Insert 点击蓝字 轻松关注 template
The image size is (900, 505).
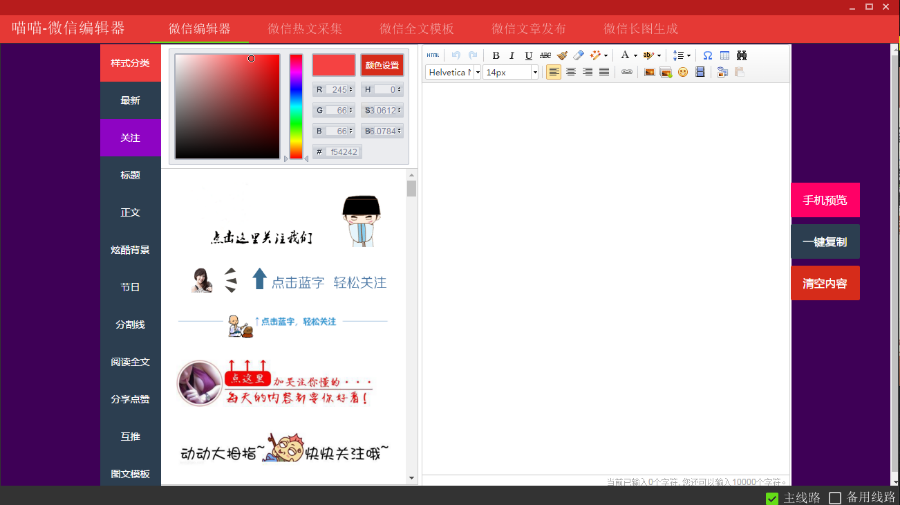pyautogui.click(x=289, y=281)
